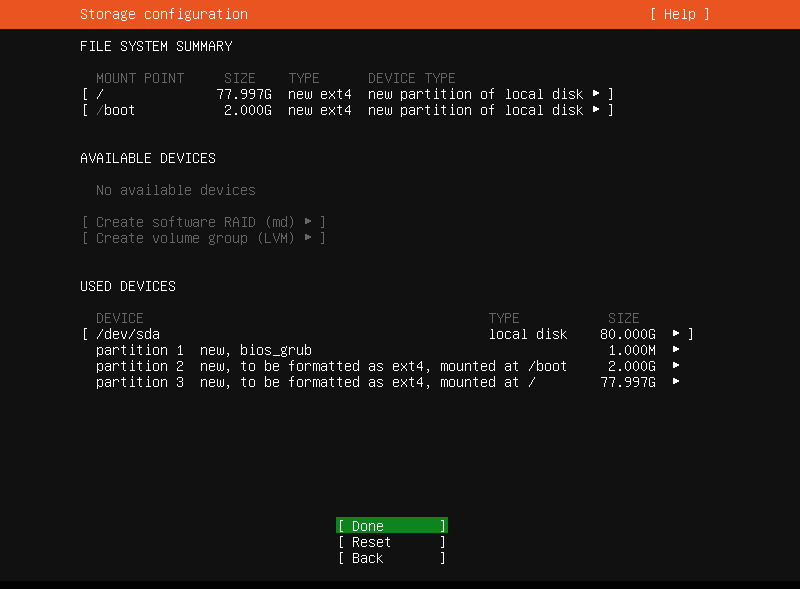
Task: Expand arrow on root filesystem row
Action: pyautogui.click(x=596, y=93)
